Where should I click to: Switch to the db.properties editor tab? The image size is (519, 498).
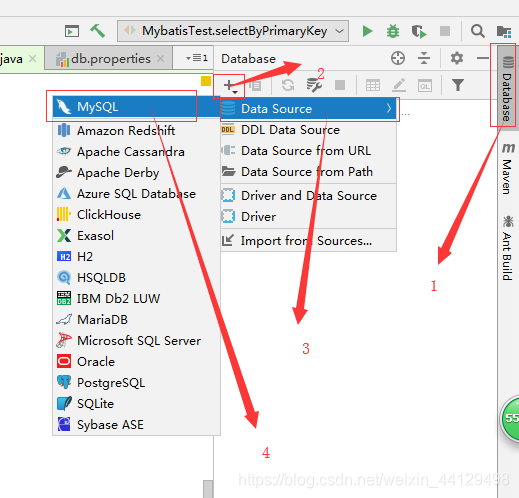coord(108,59)
